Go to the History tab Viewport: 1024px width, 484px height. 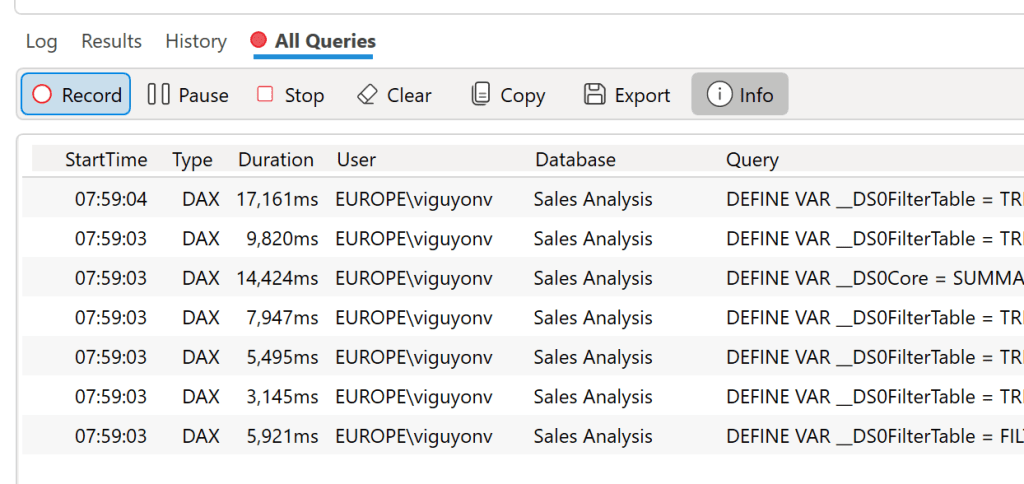tap(196, 41)
